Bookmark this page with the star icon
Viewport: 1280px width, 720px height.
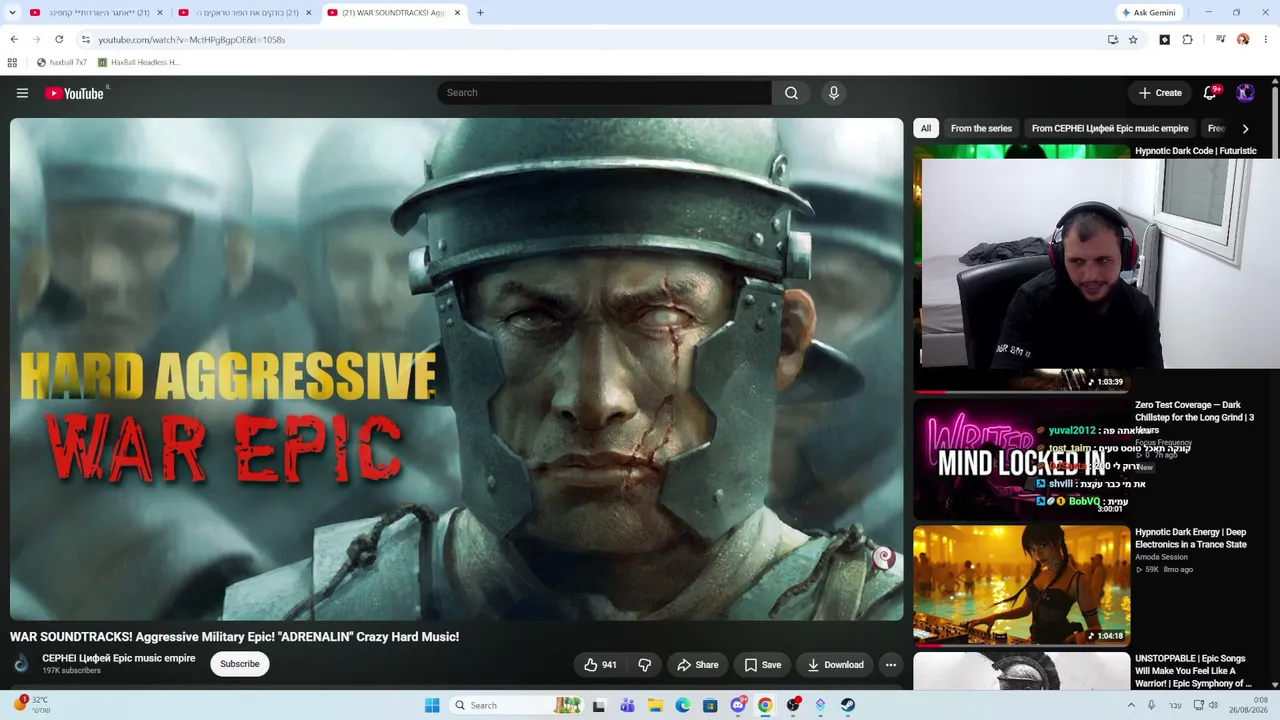[x=1133, y=40]
